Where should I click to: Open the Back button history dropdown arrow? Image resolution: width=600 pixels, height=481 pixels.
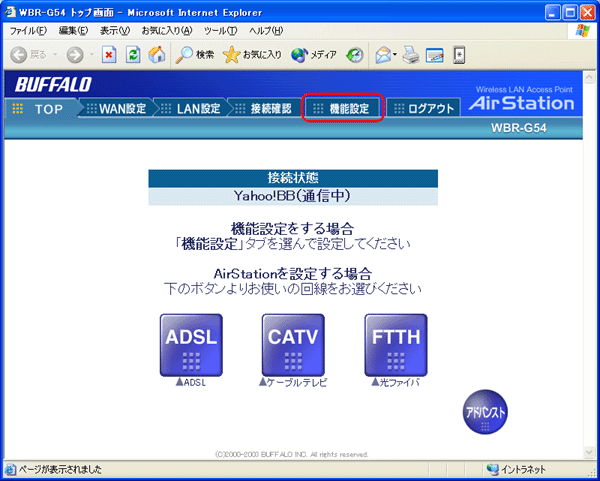55,56
